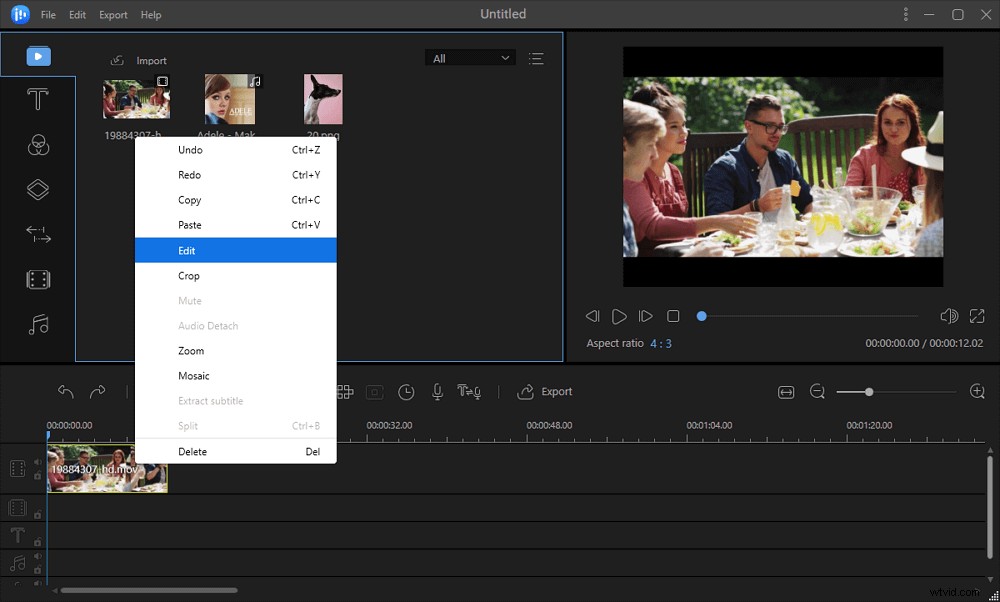Open the Text tool panel
Screen dimensions: 1000x602
[x=38, y=99]
